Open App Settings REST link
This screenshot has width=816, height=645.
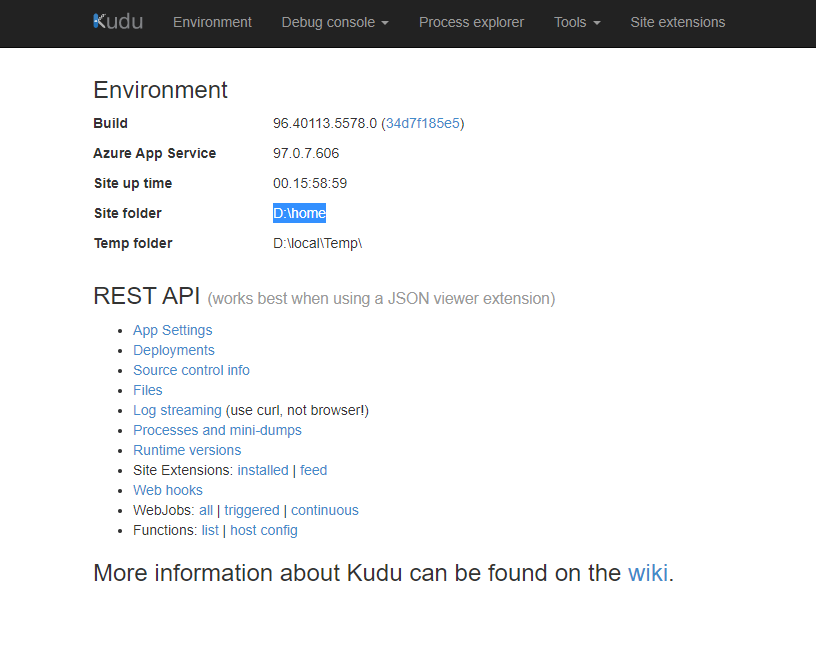[x=173, y=330]
